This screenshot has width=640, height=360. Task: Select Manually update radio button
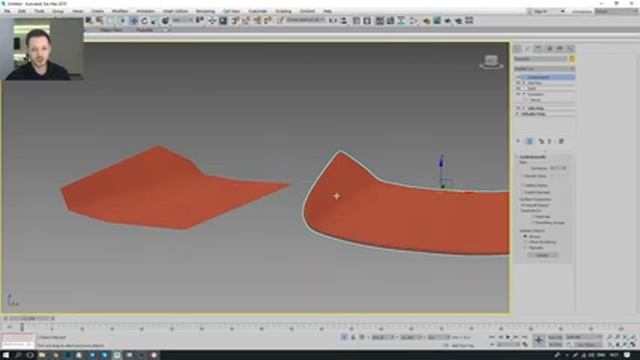point(526,248)
